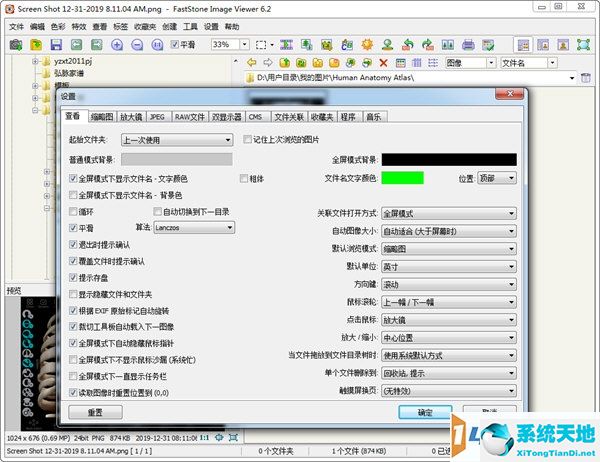The height and width of the screenshot is (462, 600).
Task: Click the actual size 1:1 toolbar icon
Action: pos(157,45)
